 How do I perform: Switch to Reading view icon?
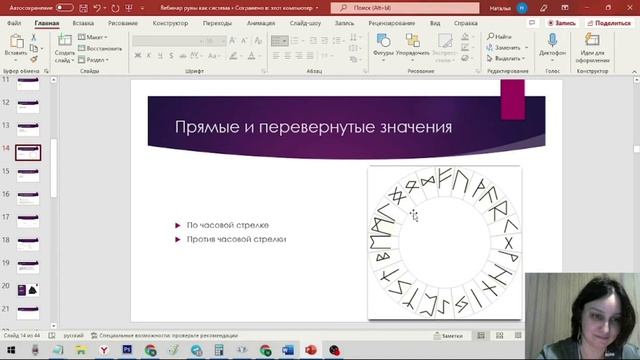pyautogui.click(x=518, y=336)
